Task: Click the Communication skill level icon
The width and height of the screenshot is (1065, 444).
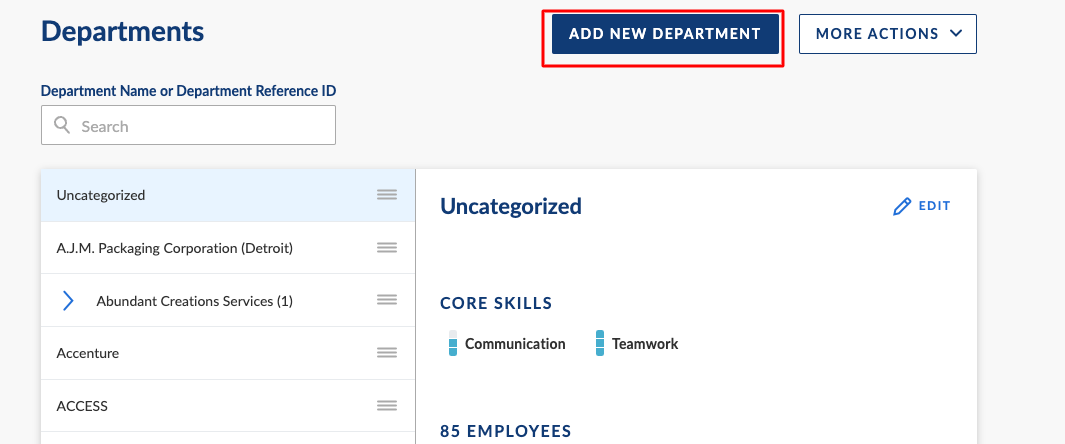Action: (x=453, y=344)
